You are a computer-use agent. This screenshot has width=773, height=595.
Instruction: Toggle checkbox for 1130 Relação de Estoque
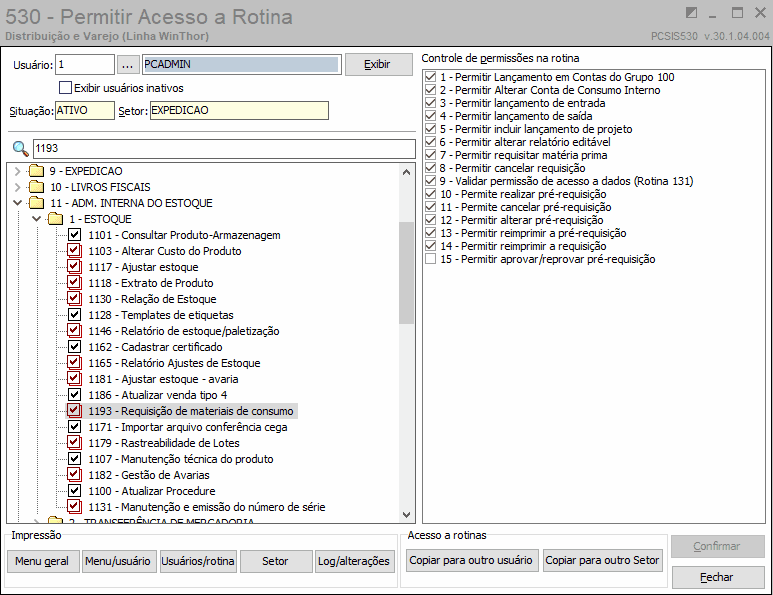click(x=74, y=298)
